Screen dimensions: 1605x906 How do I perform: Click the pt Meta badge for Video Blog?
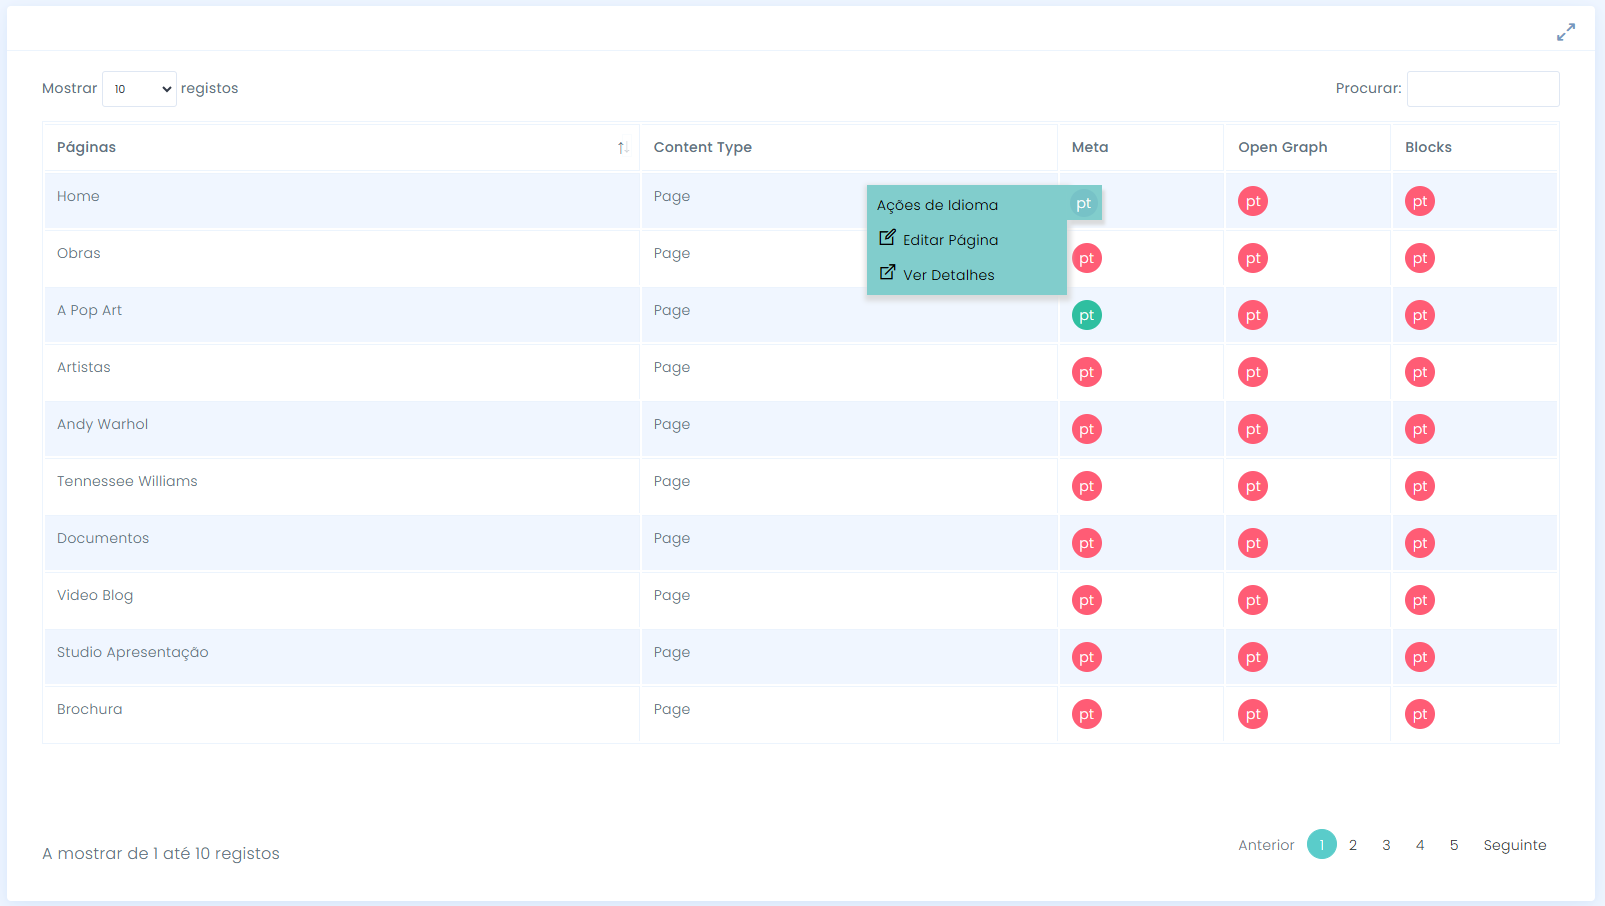coord(1086,601)
